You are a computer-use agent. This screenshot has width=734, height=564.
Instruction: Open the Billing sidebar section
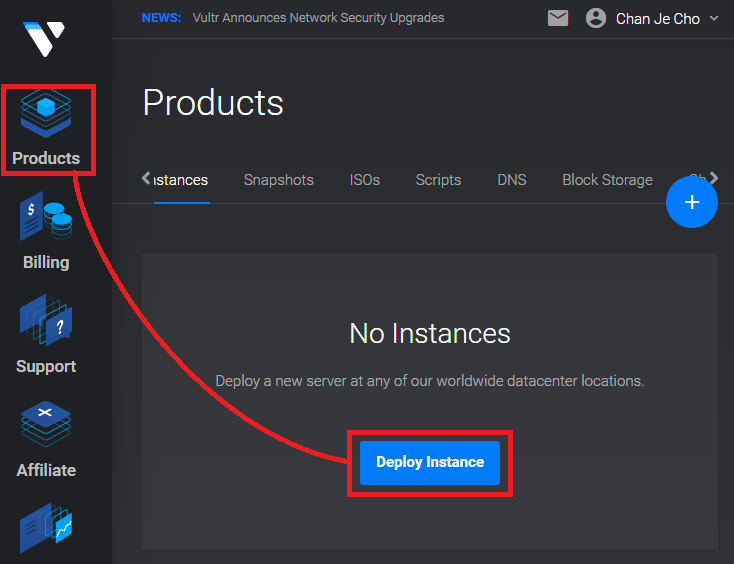click(46, 231)
